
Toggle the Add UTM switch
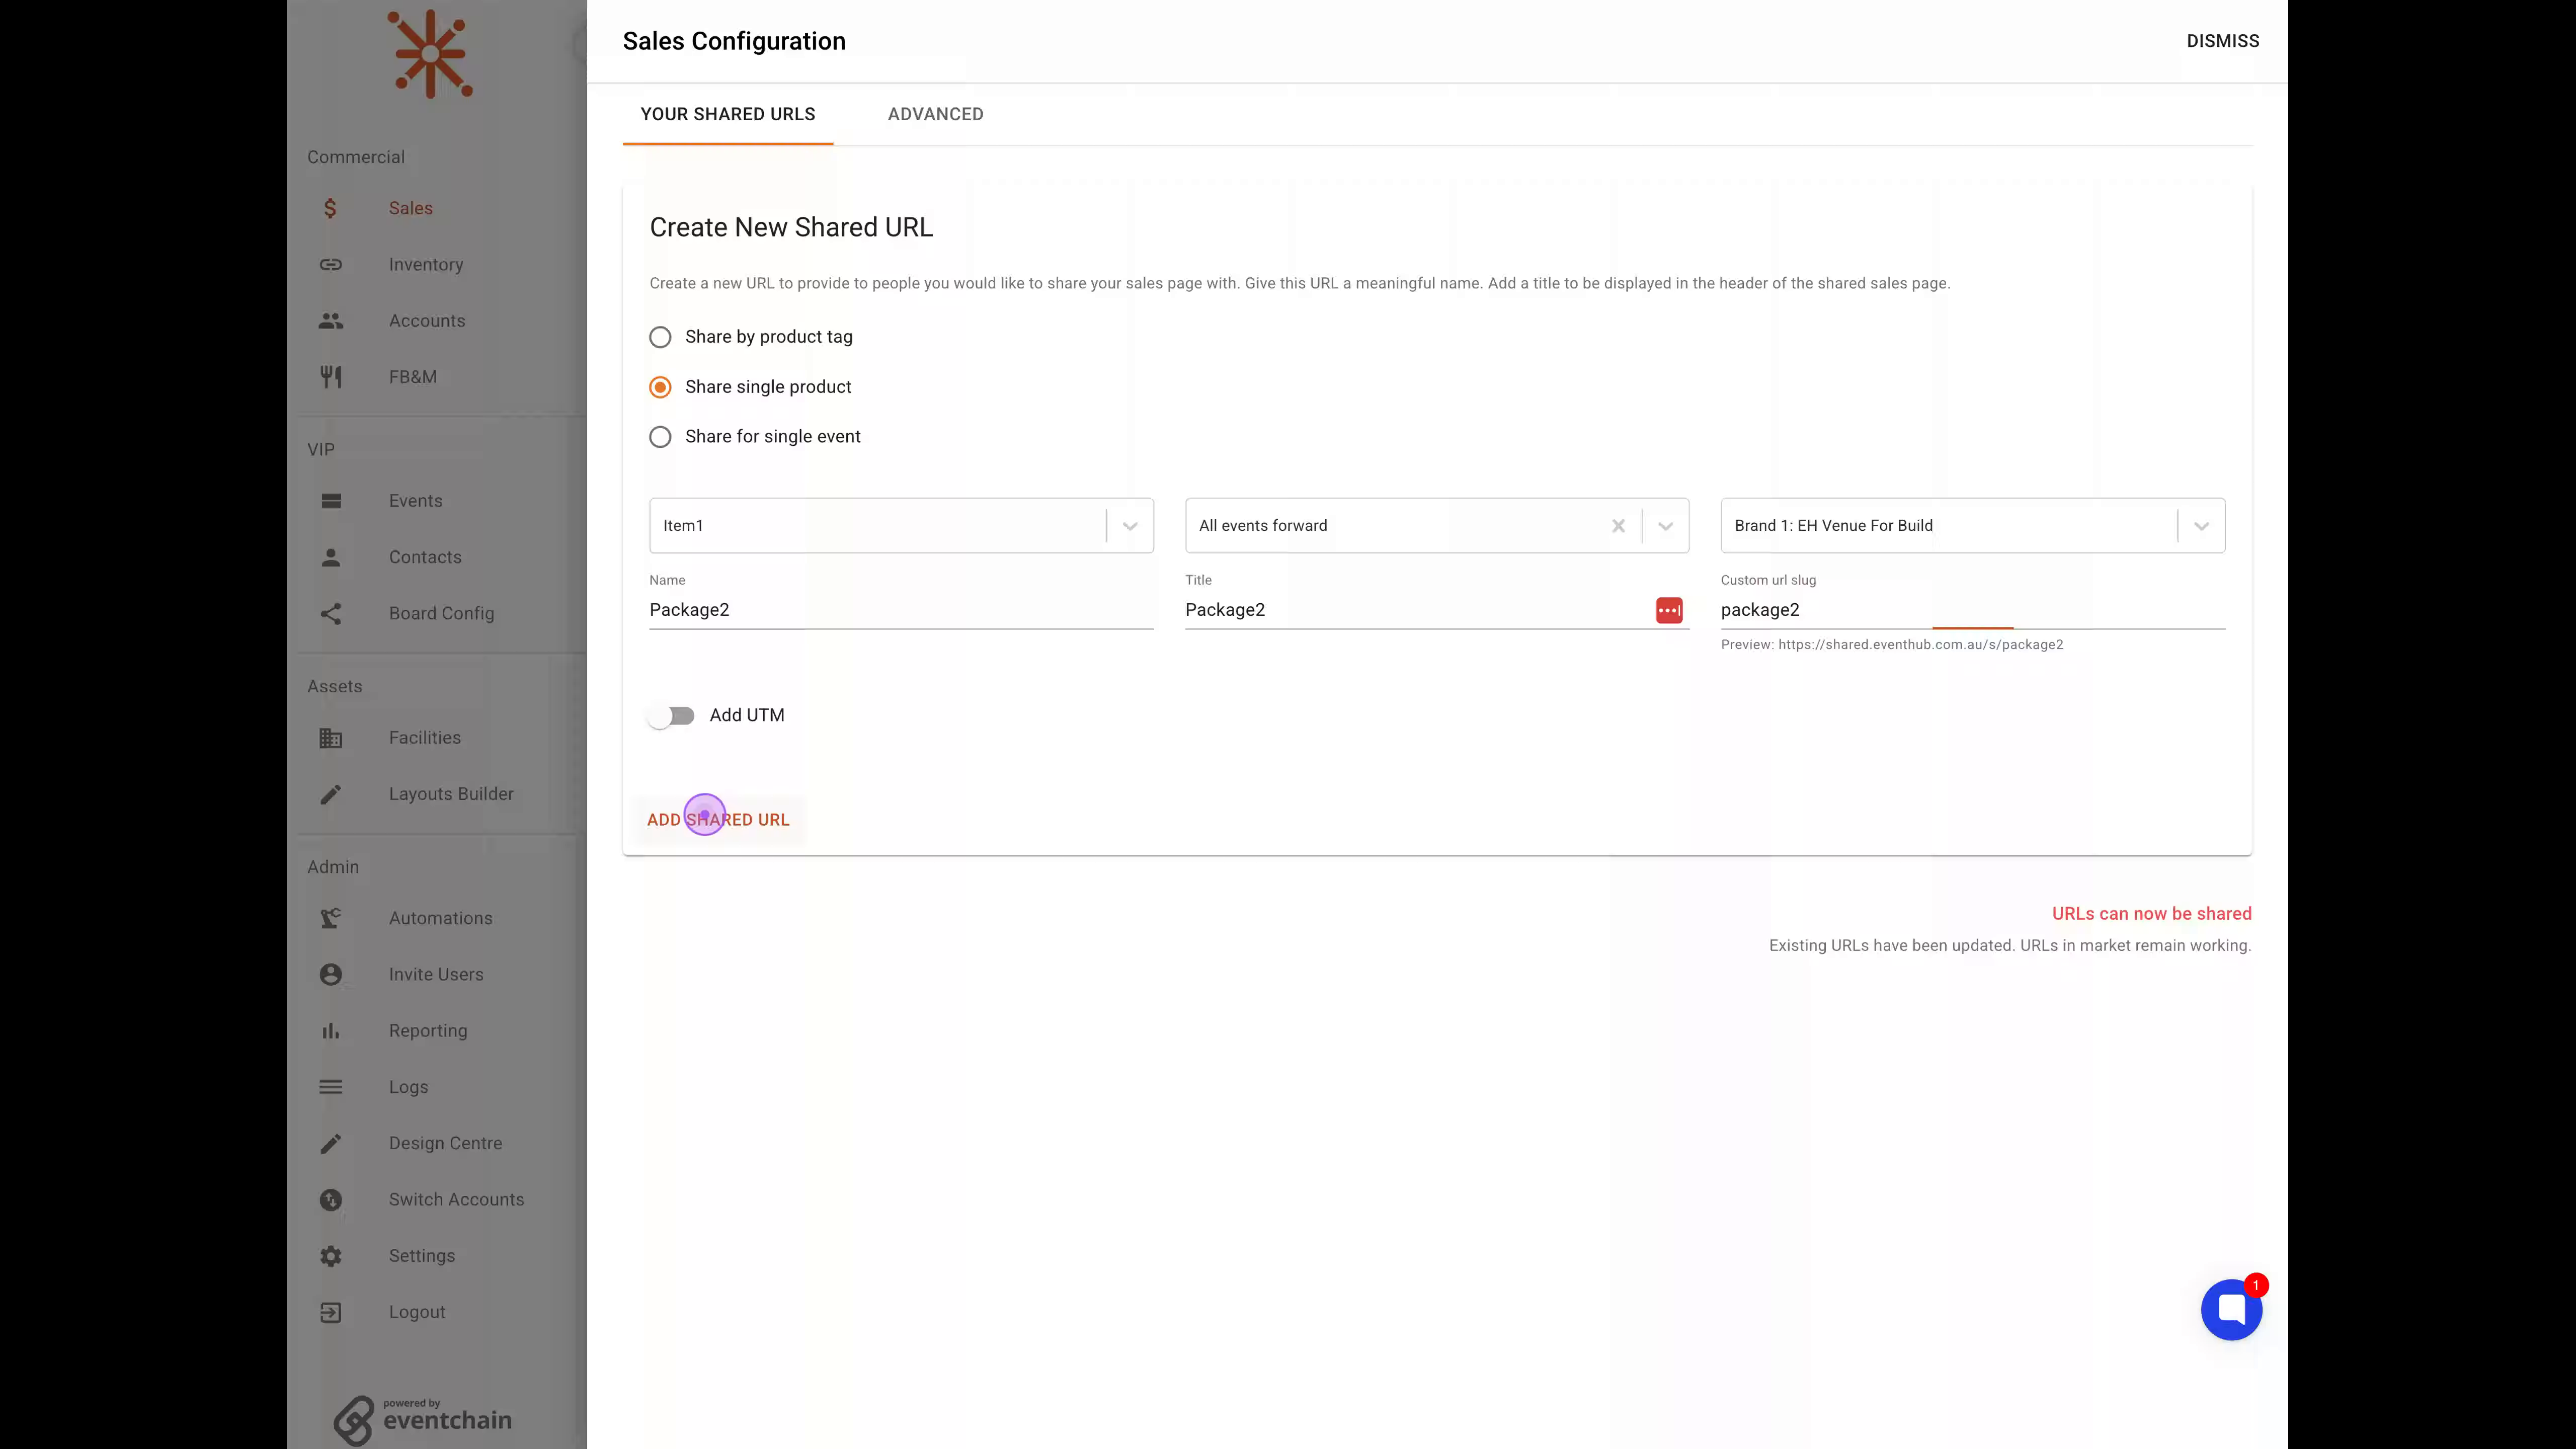click(x=671, y=716)
